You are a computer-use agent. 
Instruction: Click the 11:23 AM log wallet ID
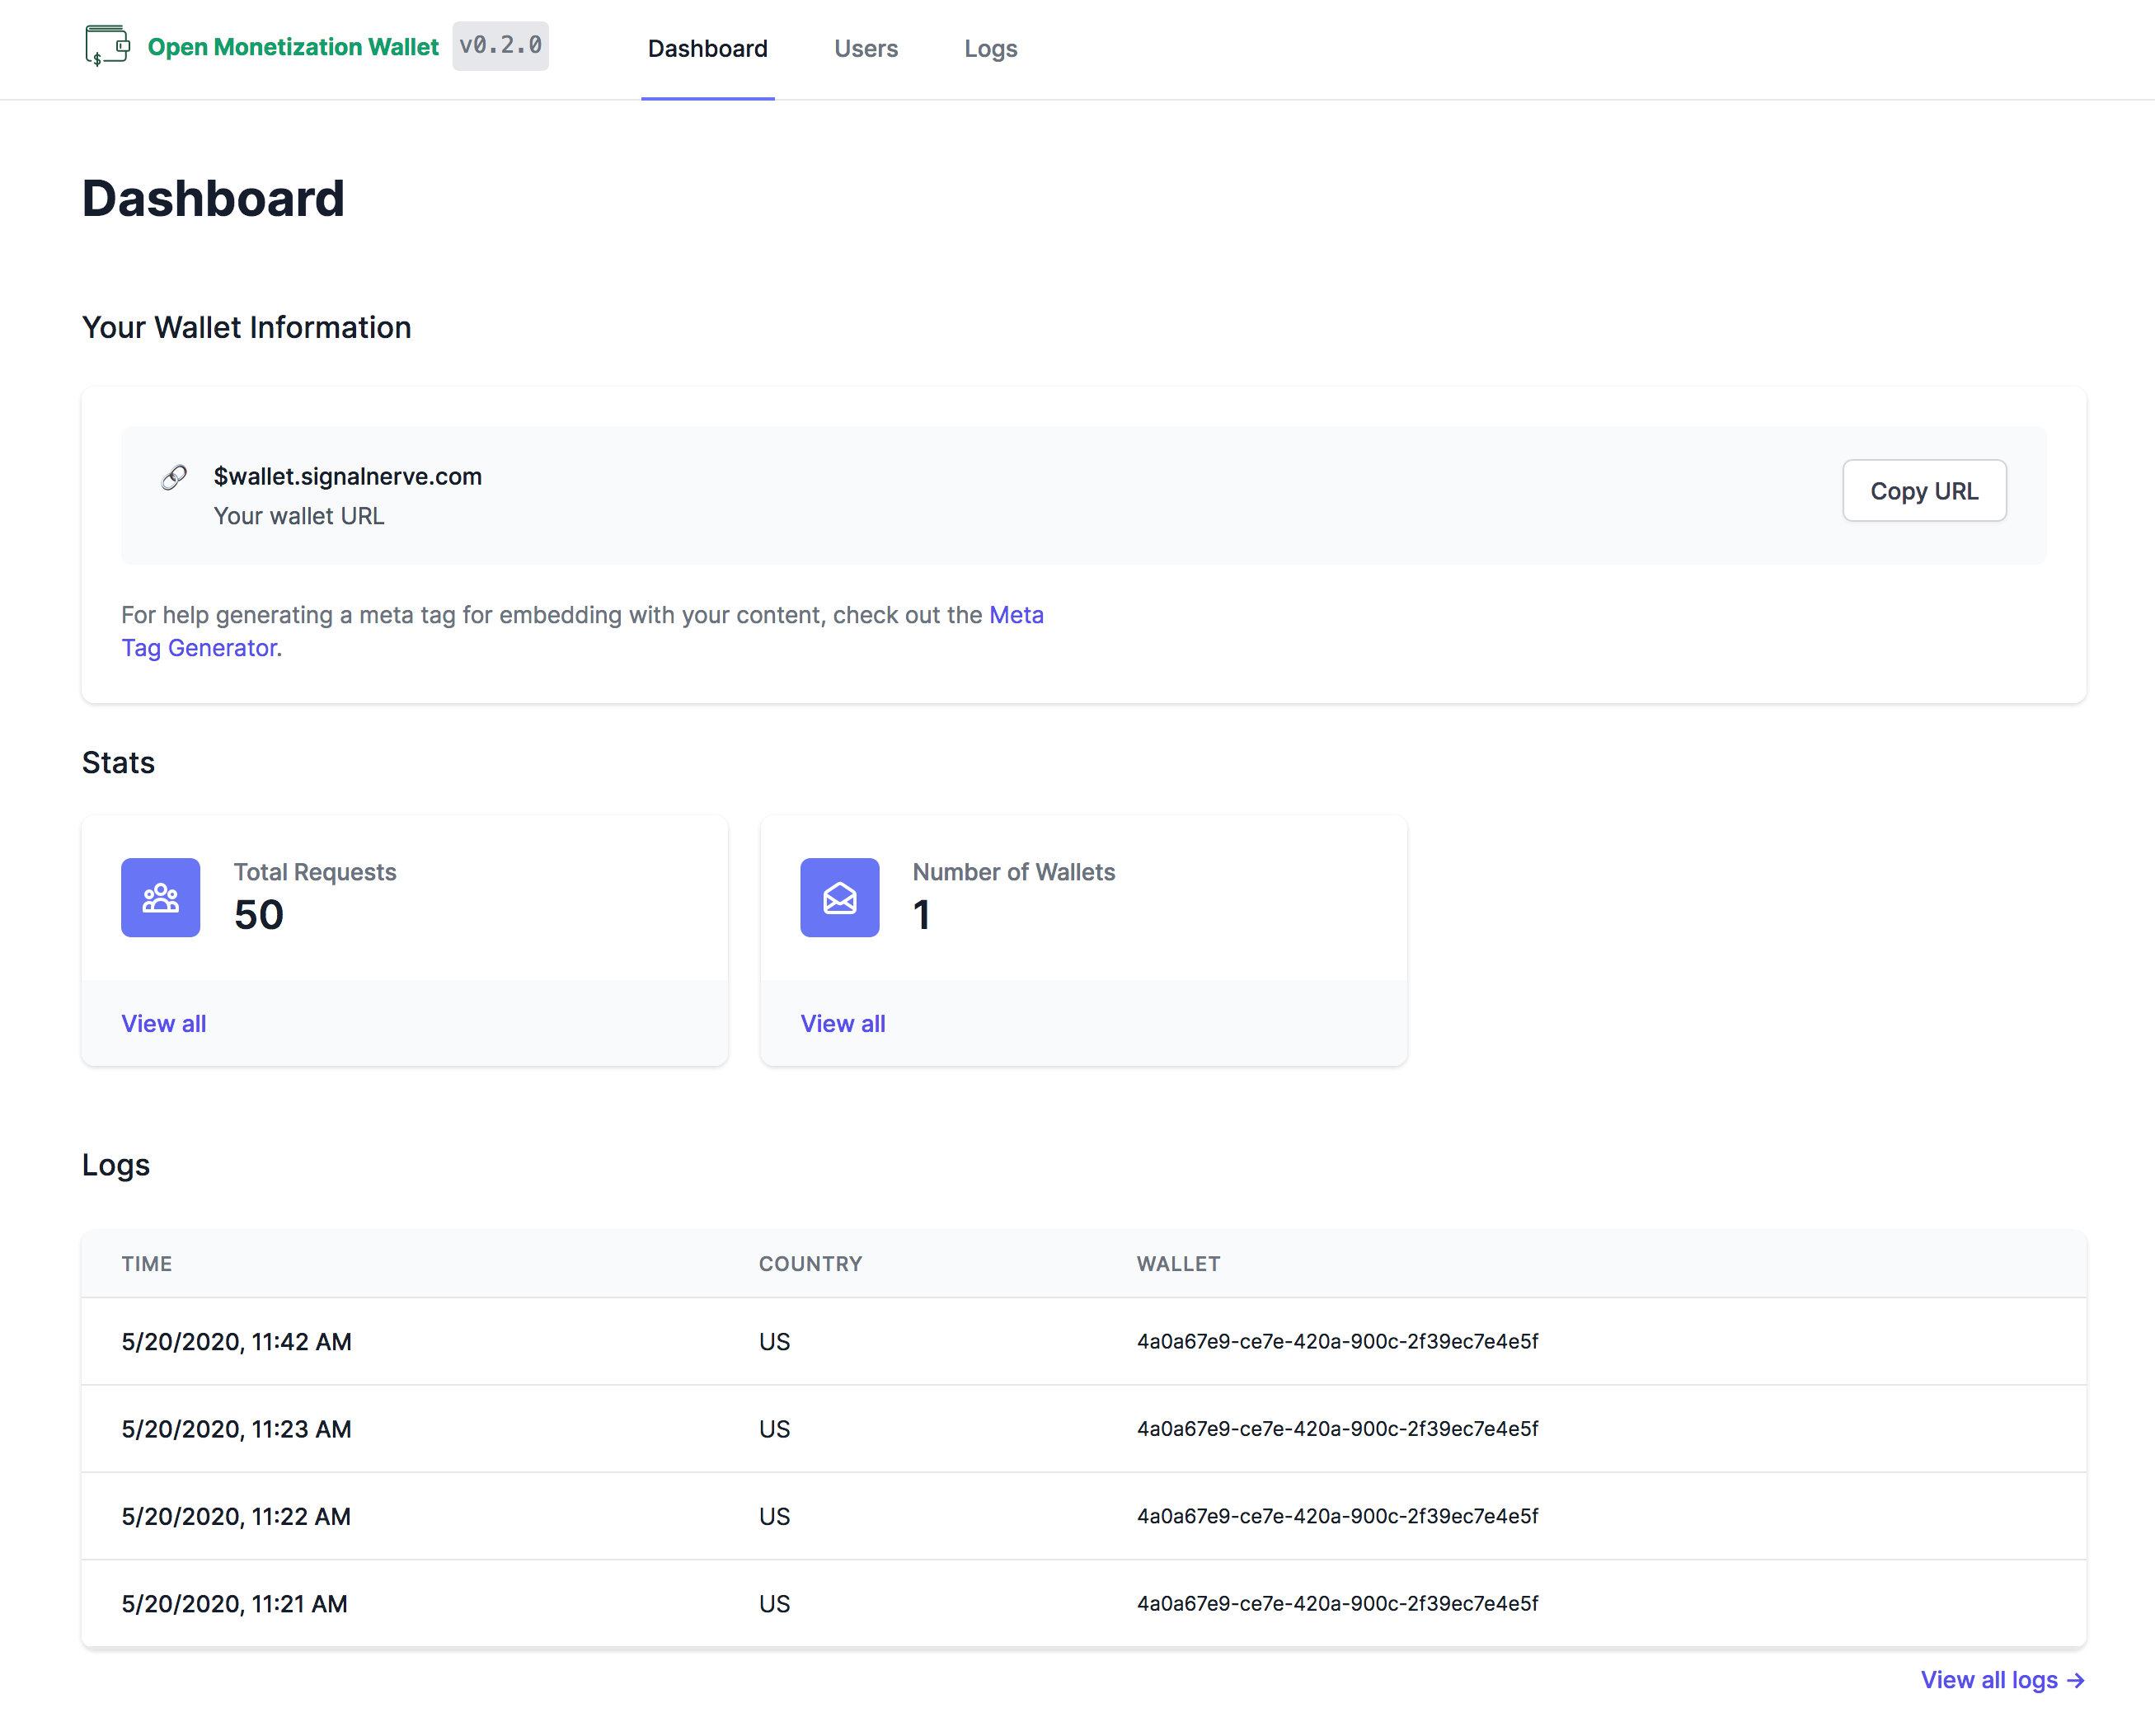[1337, 1428]
